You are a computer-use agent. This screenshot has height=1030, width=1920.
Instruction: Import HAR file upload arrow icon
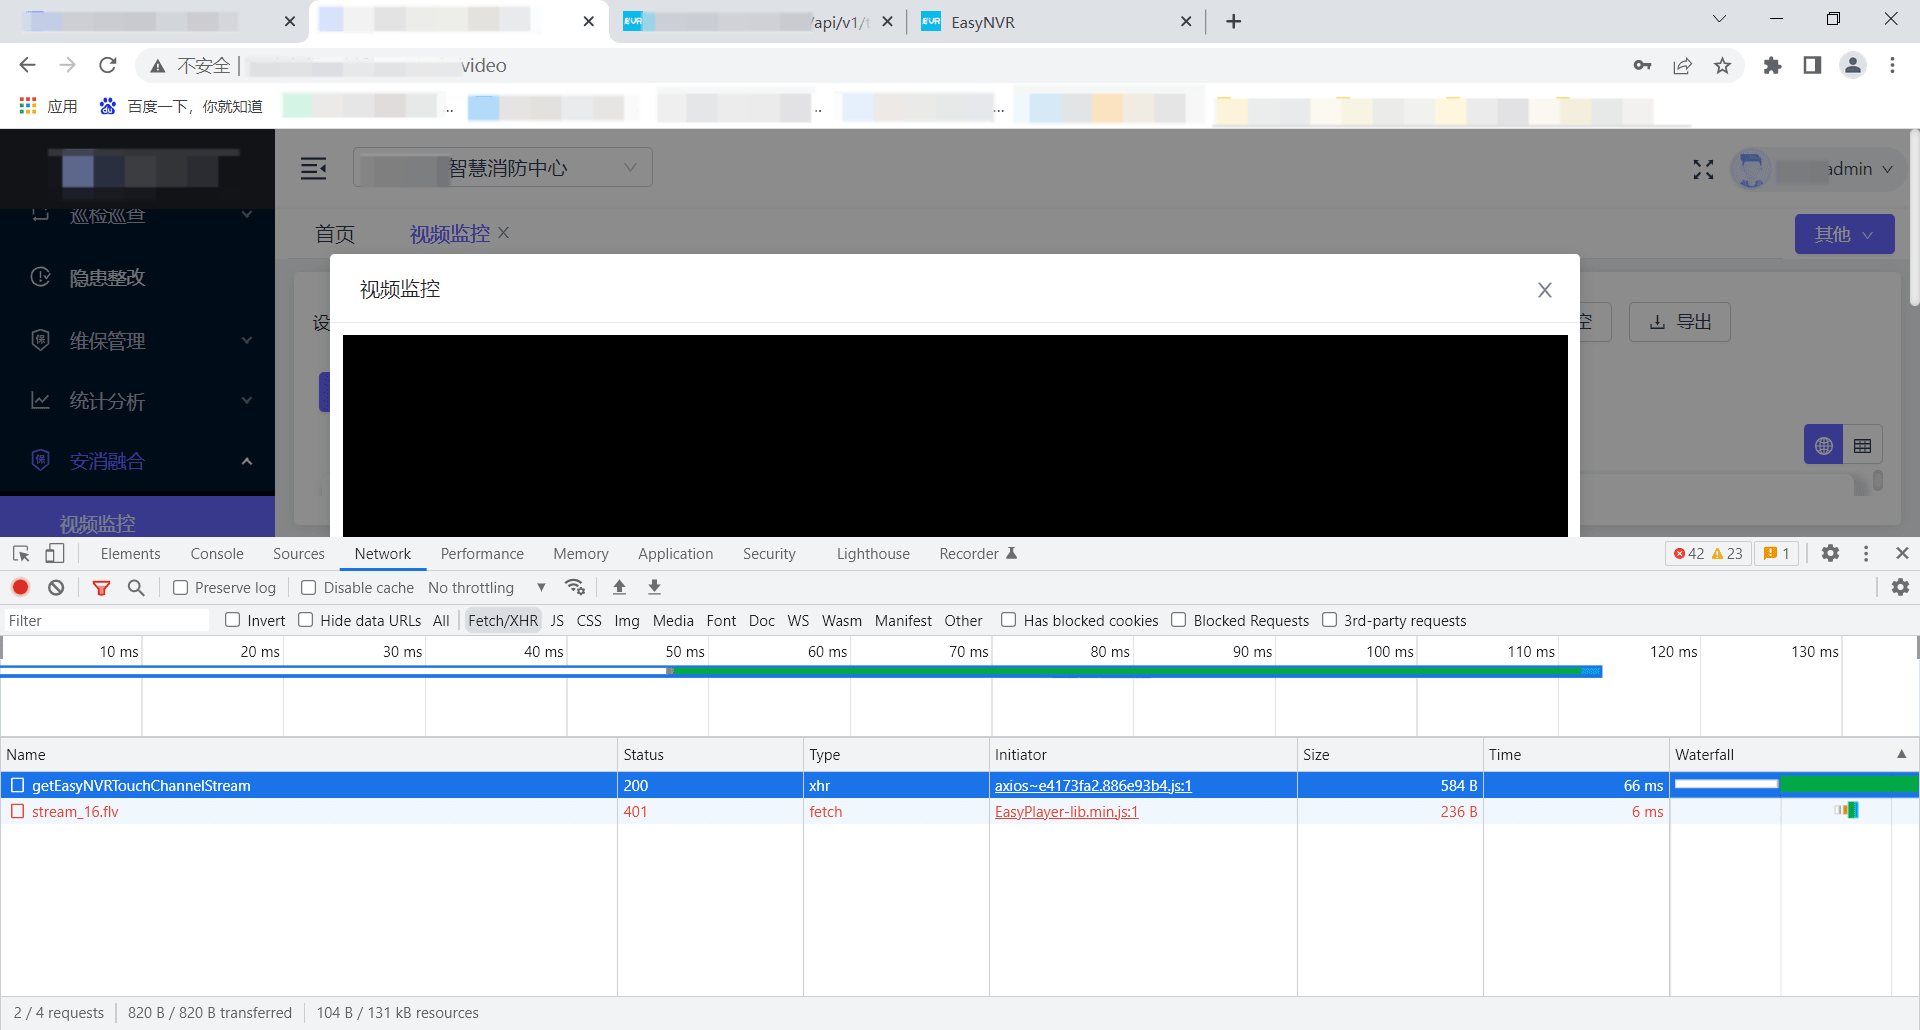coord(619,587)
